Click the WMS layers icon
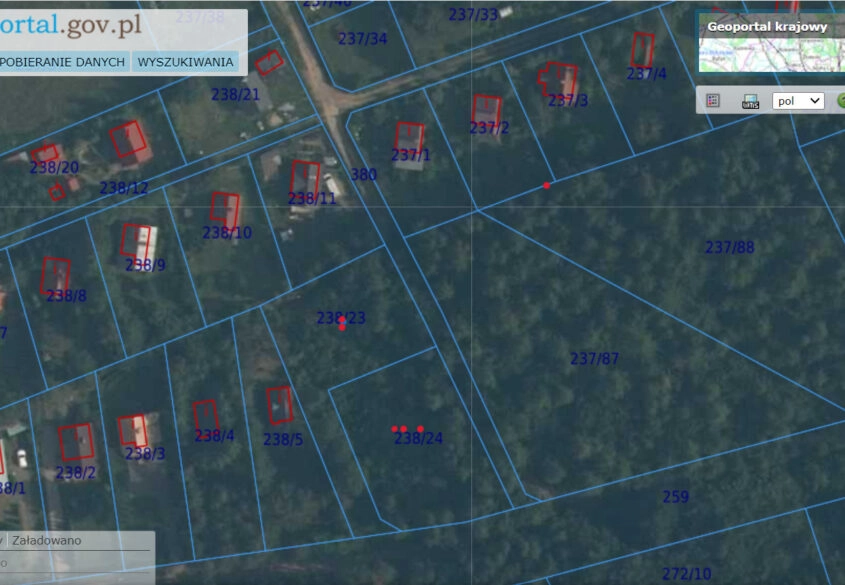Image resolution: width=845 pixels, height=585 pixels. (750, 101)
